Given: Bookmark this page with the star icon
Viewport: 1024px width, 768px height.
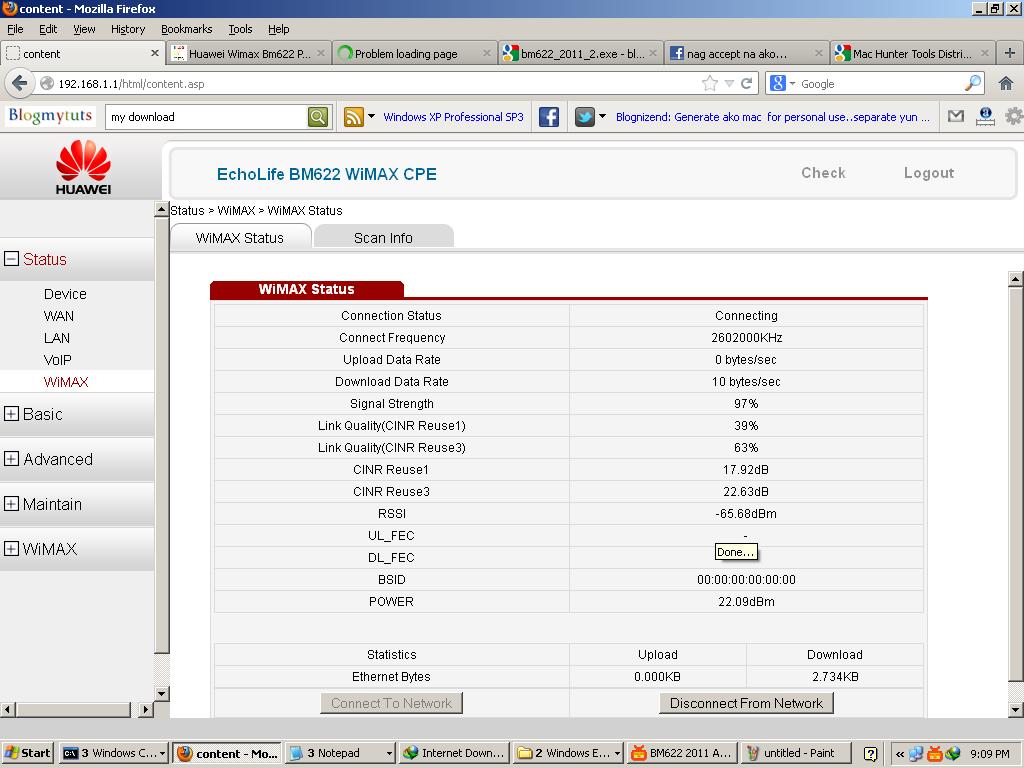Looking at the screenshot, I should (709, 84).
